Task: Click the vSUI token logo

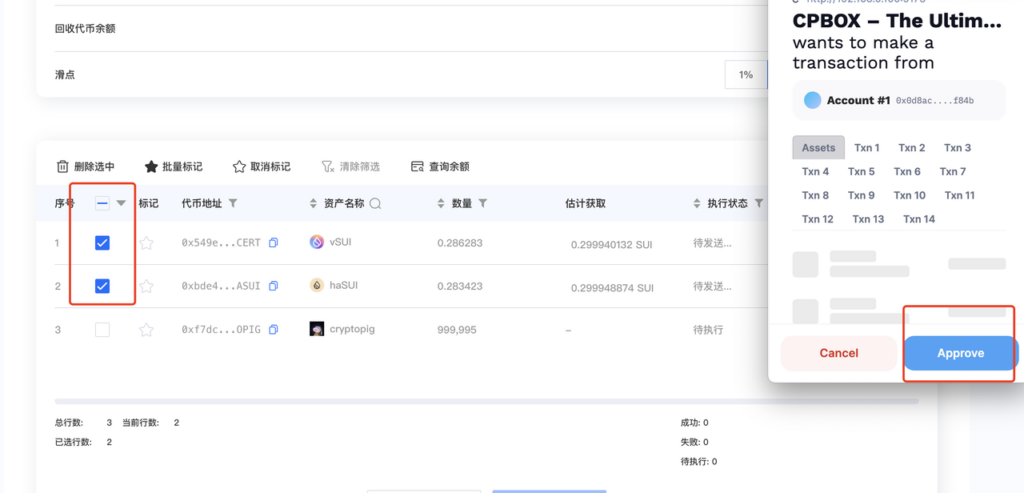Action: [317, 242]
